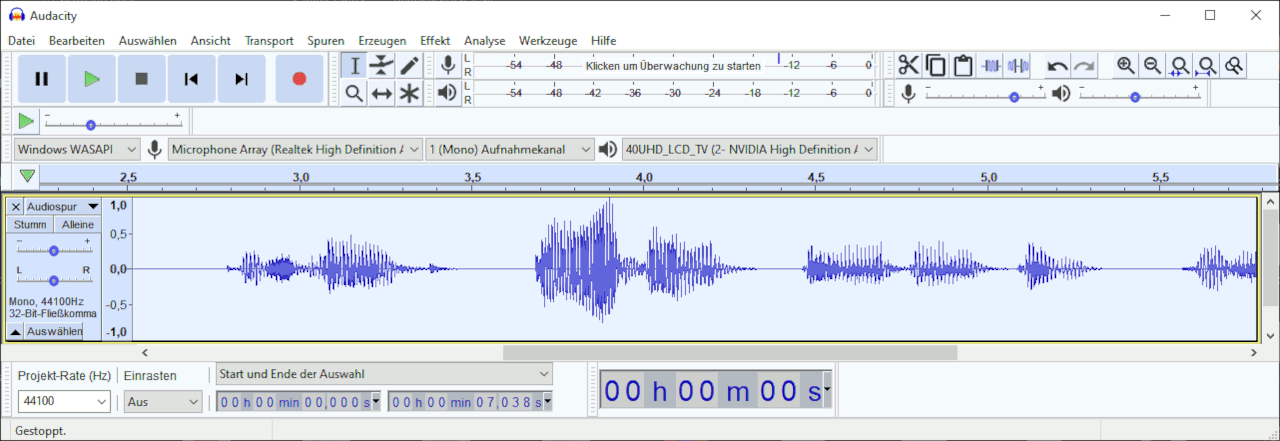This screenshot has width=1280, height=441.
Task: Choose the Zoom magnifier tool
Action: pos(354,93)
